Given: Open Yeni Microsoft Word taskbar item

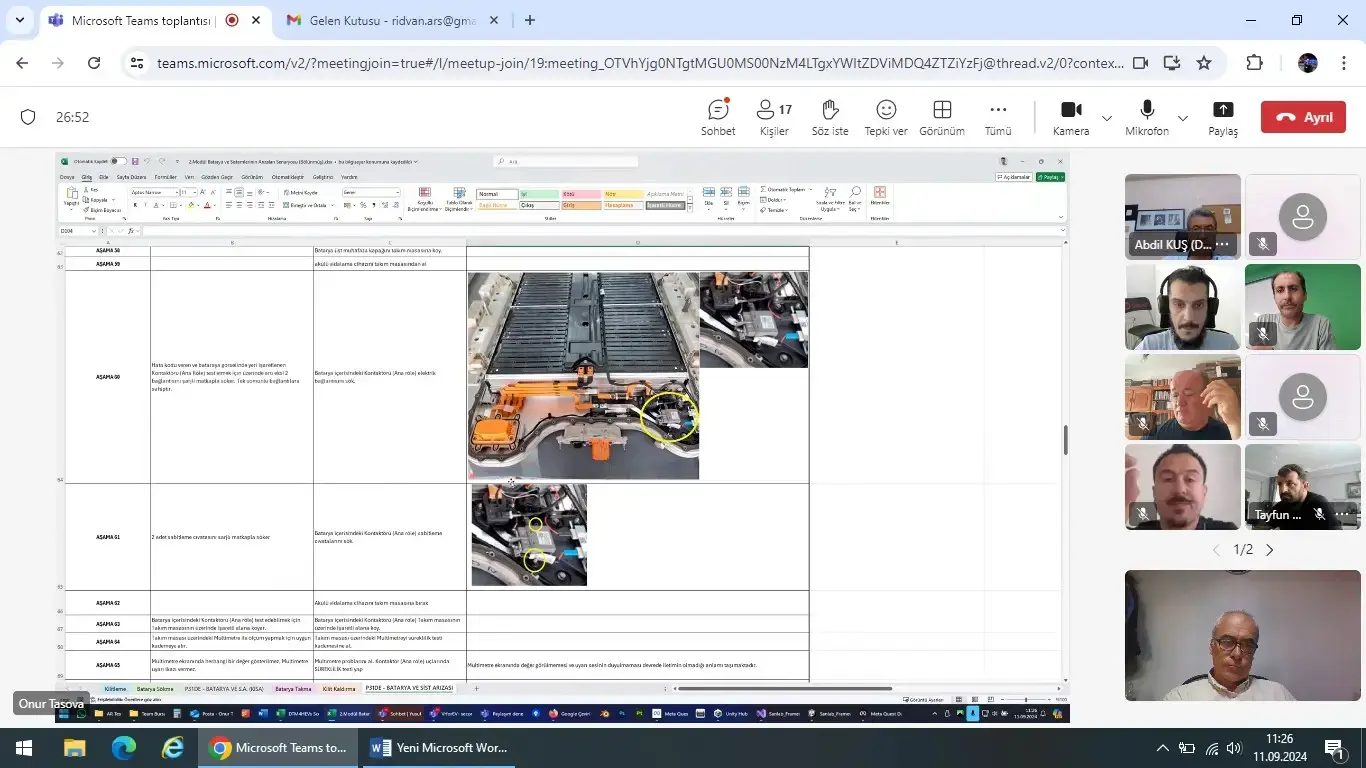Looking at the screenshot, I should click(440, 748).
